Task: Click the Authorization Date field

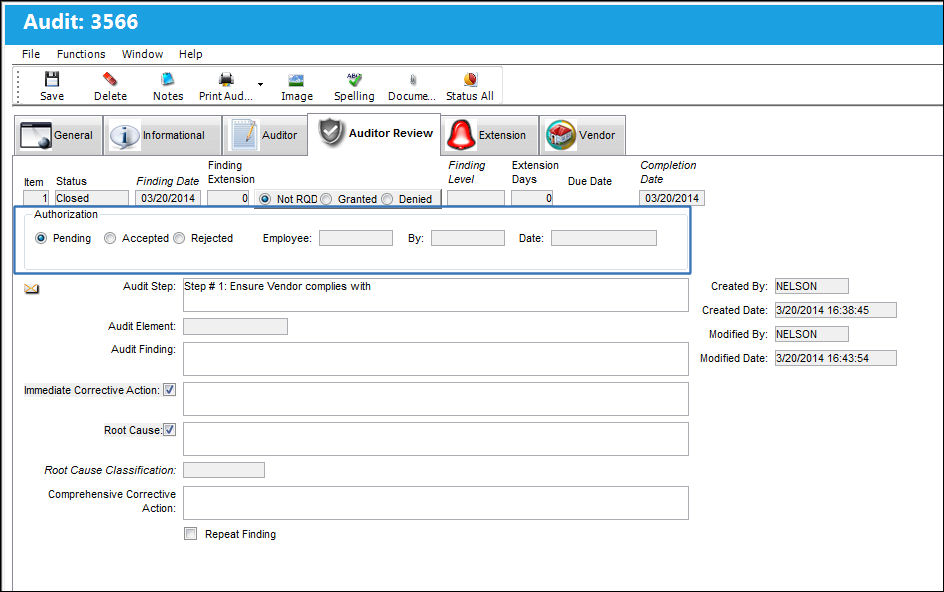Action: coord(604,238)
